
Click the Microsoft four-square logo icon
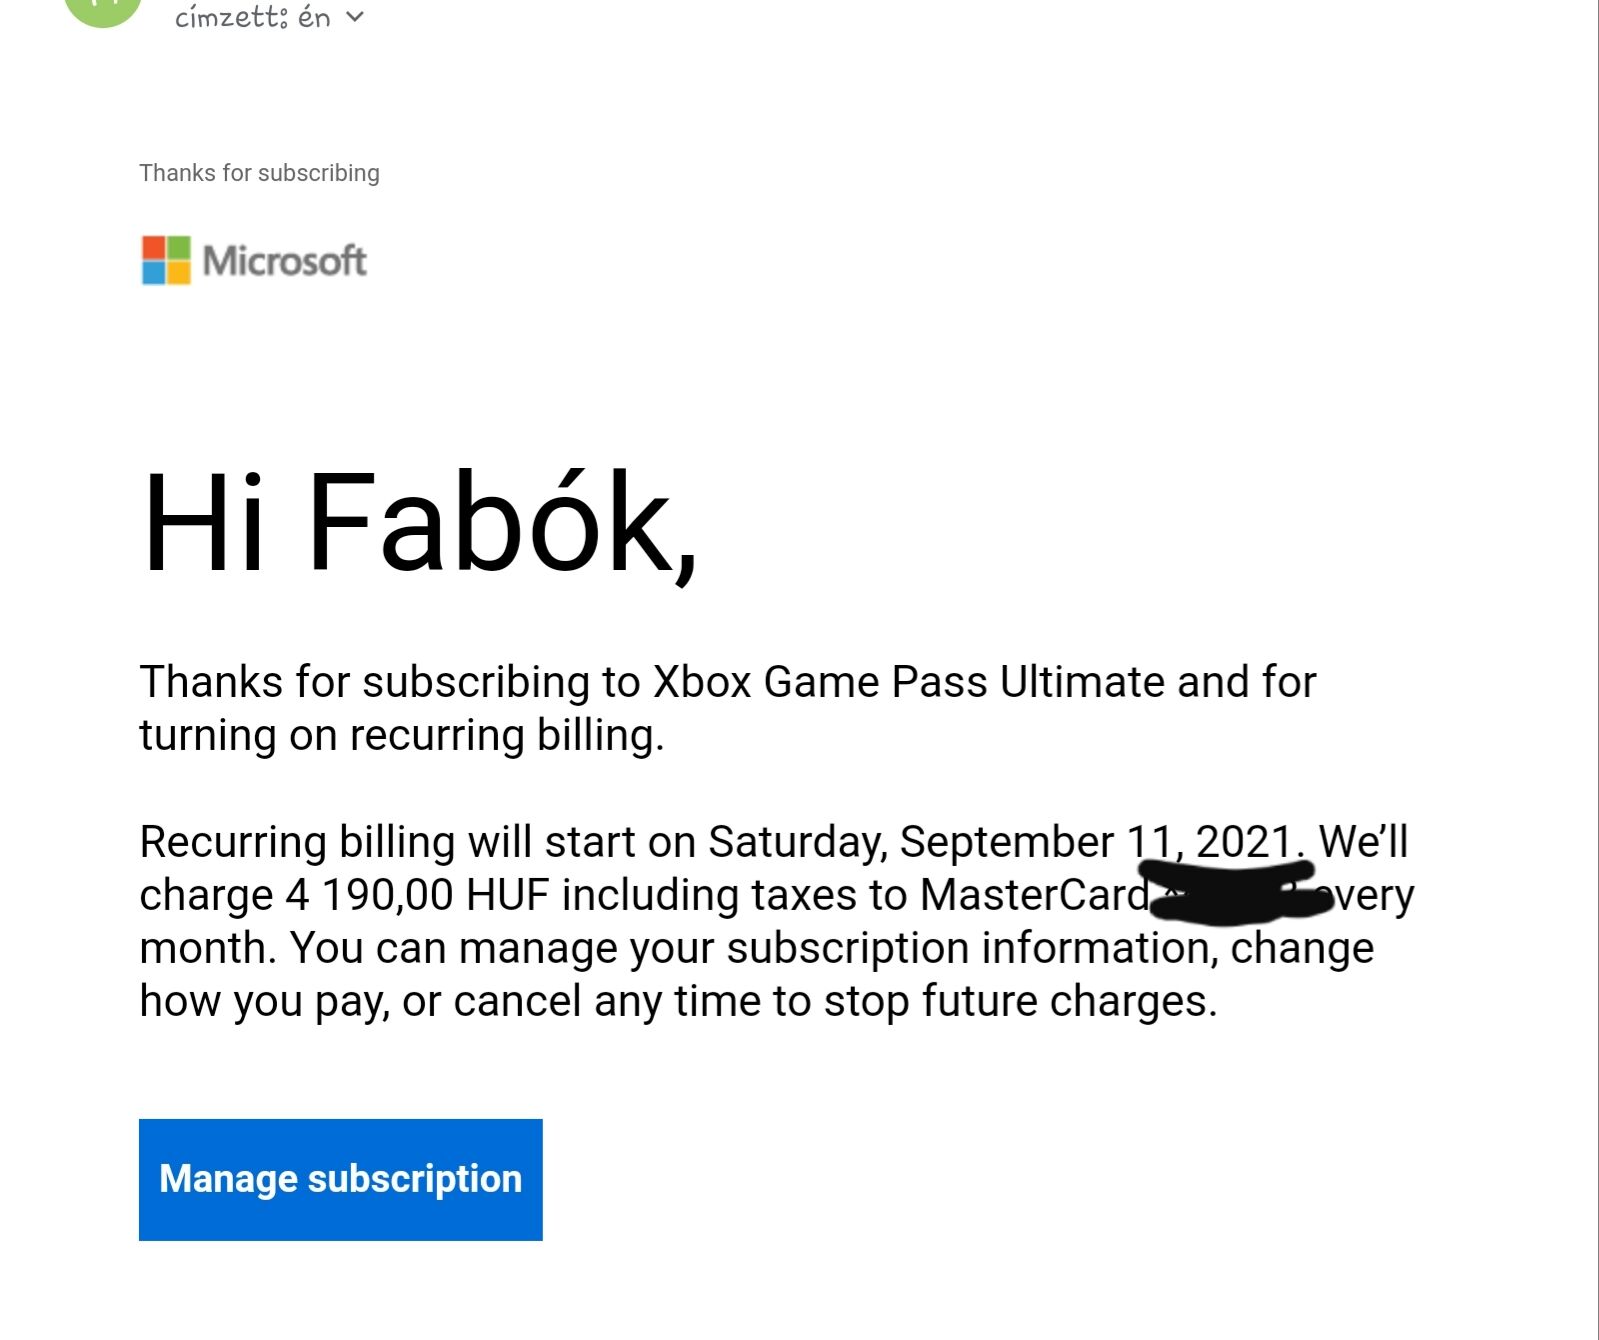166,260
